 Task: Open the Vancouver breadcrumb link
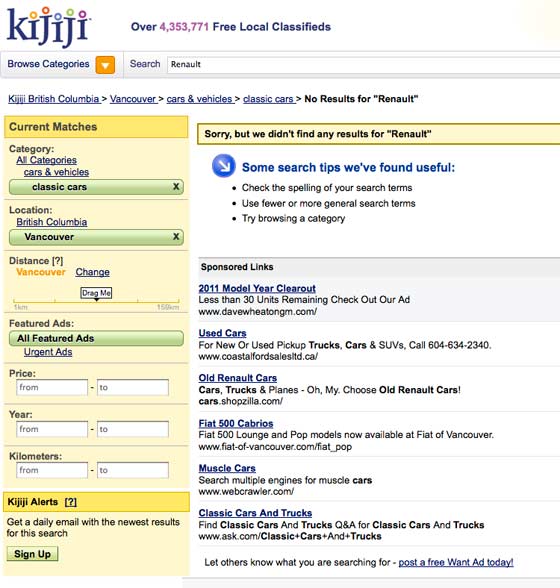click(132, 99)
